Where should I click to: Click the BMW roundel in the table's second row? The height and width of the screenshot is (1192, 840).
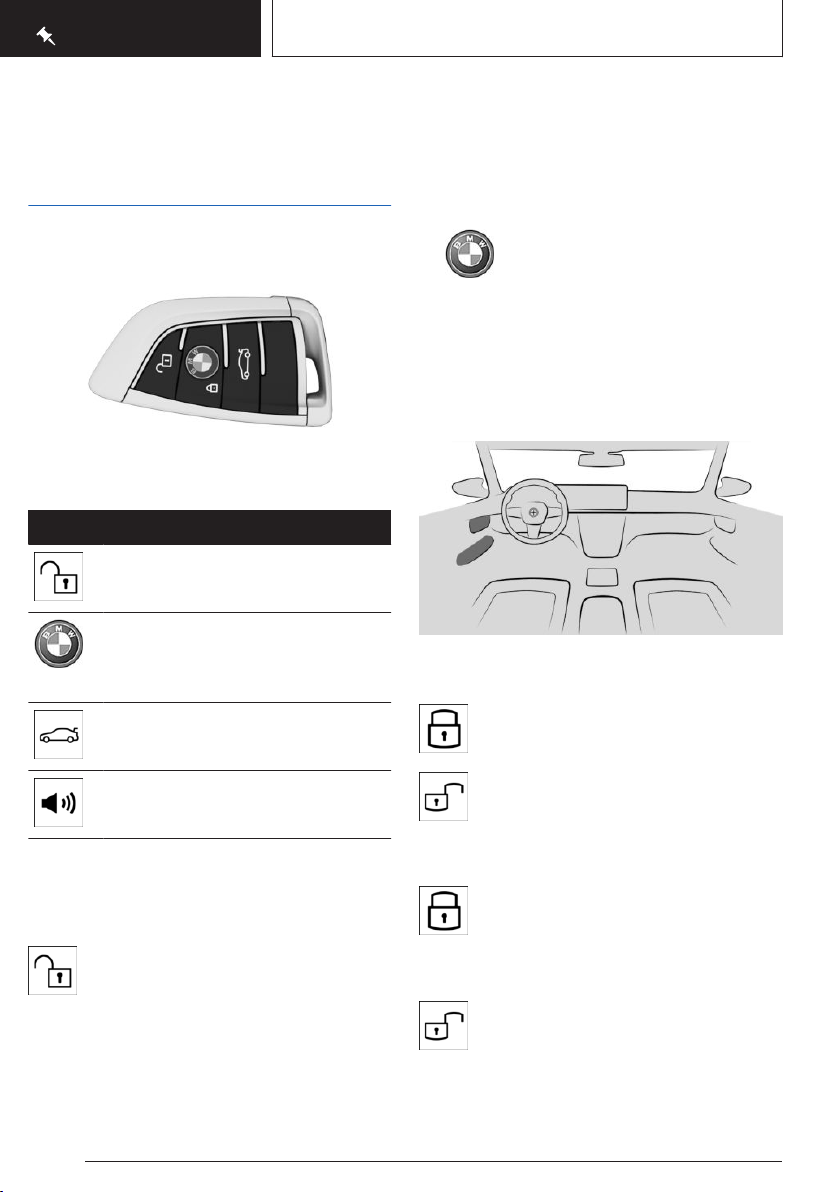click(59, 644)
